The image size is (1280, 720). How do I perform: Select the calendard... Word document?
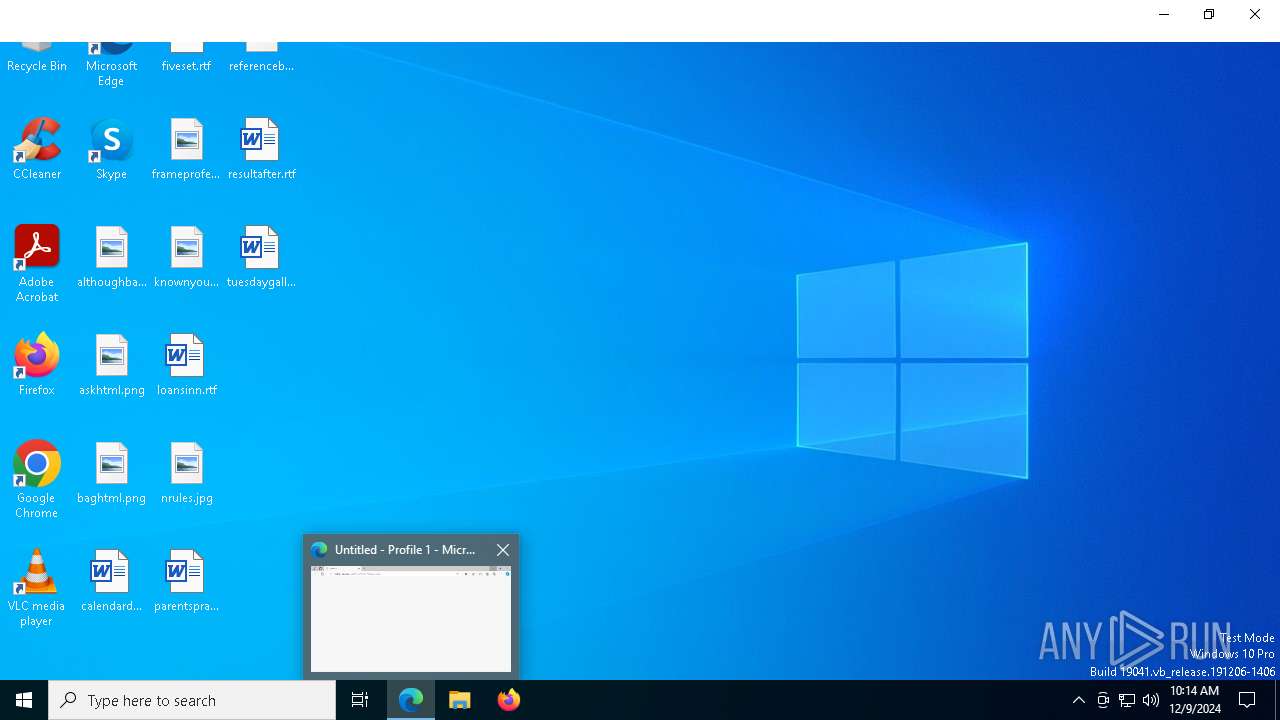[x=111, y=581]
